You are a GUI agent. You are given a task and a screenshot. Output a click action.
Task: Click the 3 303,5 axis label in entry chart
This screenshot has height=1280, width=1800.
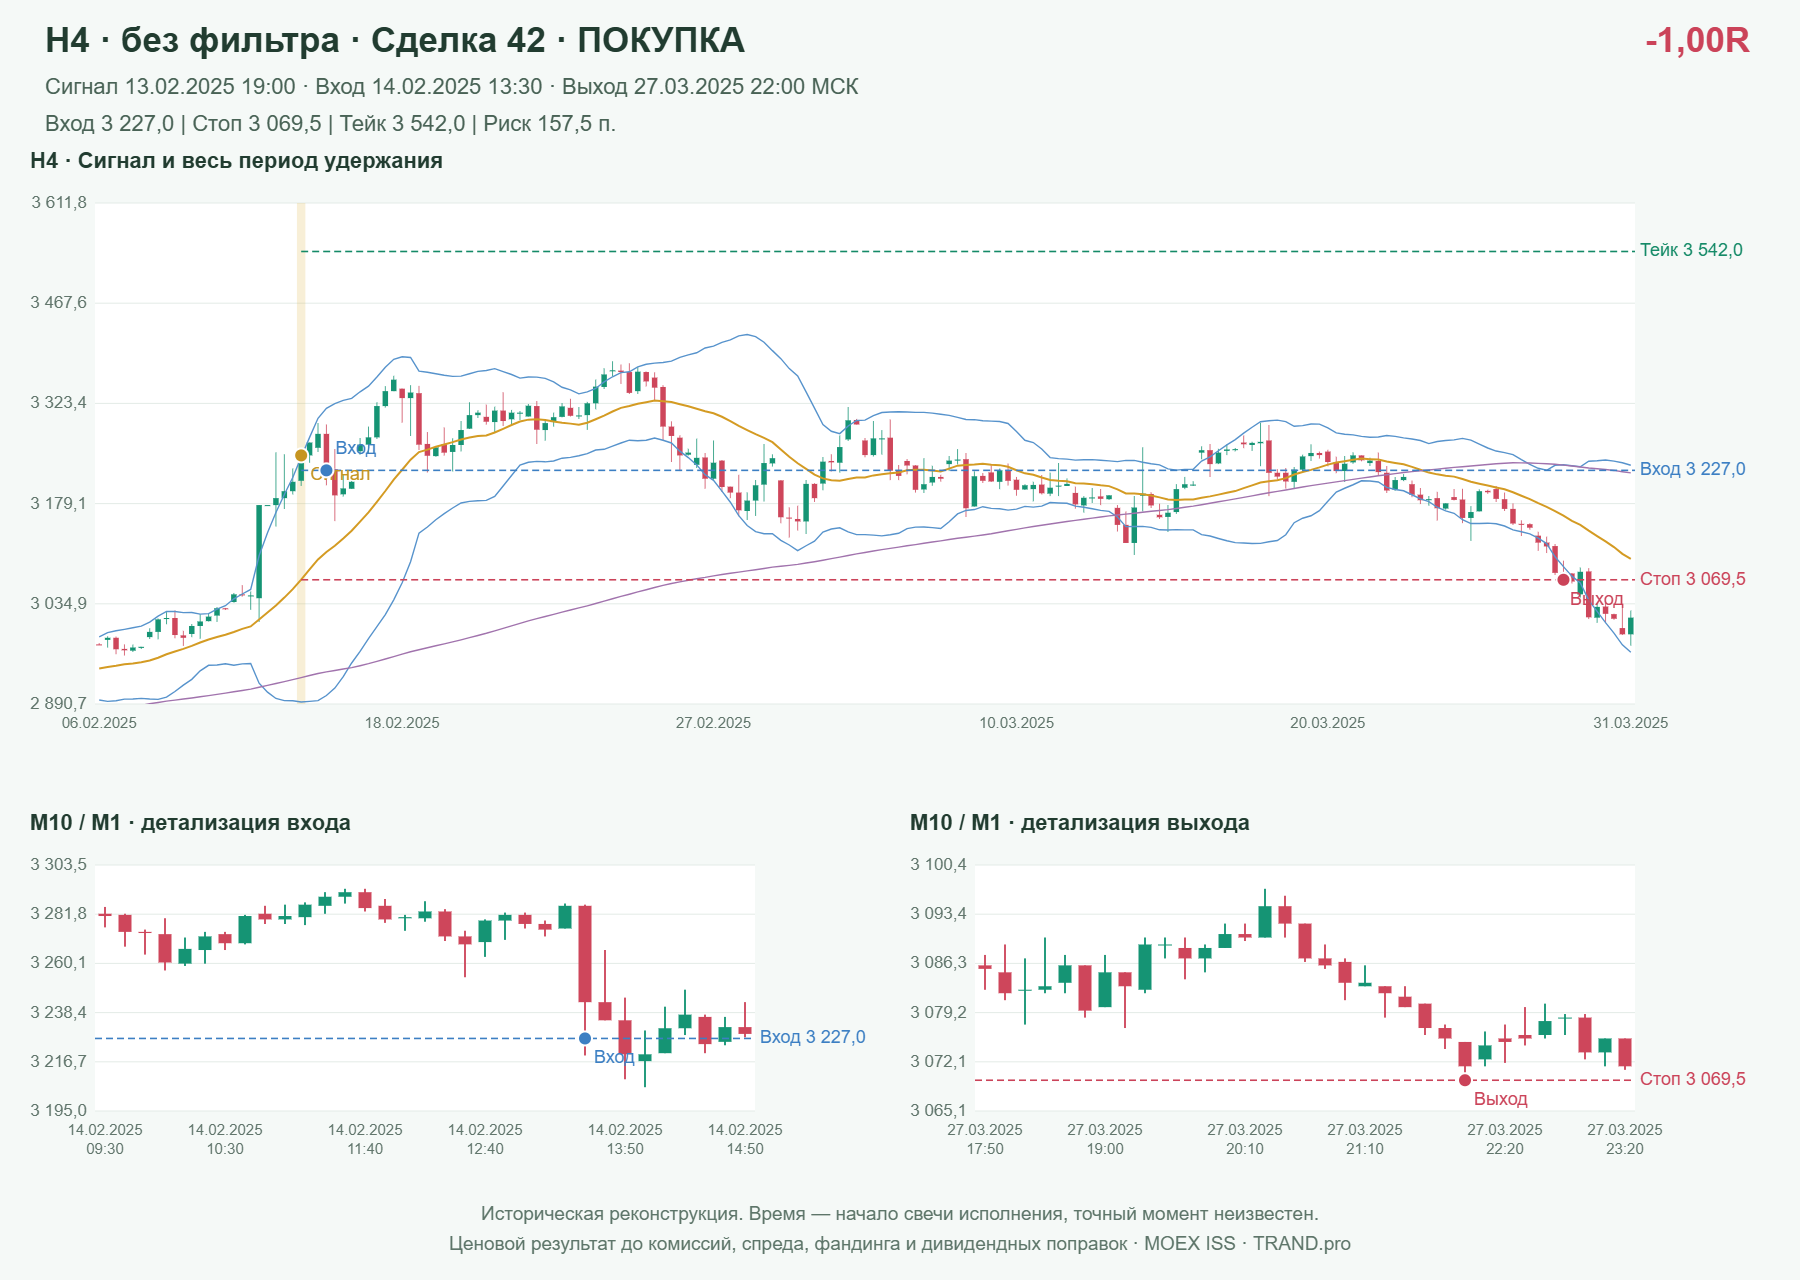coord(59,865)
